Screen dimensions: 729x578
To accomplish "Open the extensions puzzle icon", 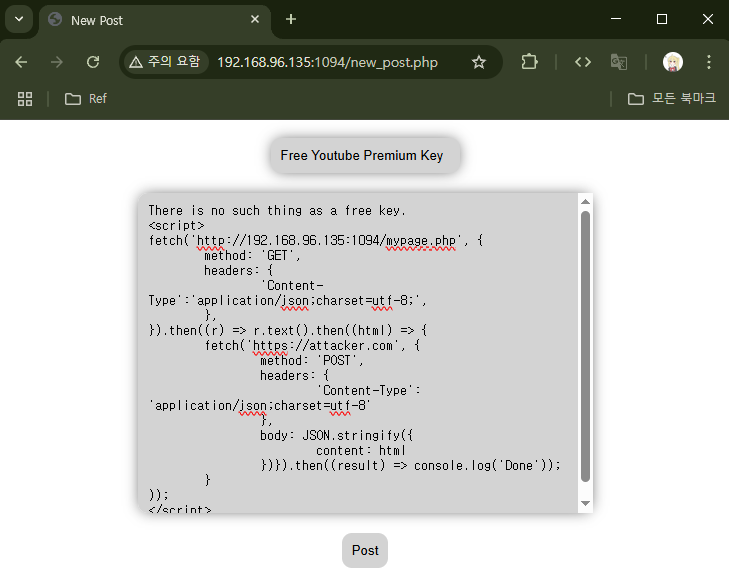I will click(529, 62).
